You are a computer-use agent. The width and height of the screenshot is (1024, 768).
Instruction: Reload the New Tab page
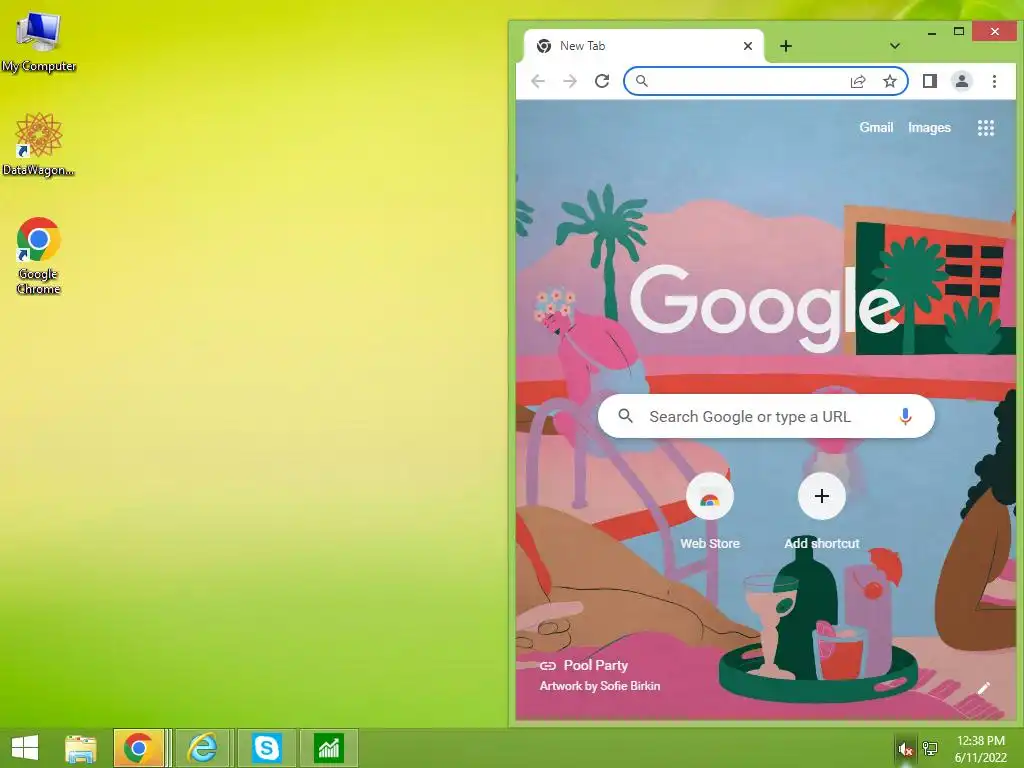pos(602,81)
